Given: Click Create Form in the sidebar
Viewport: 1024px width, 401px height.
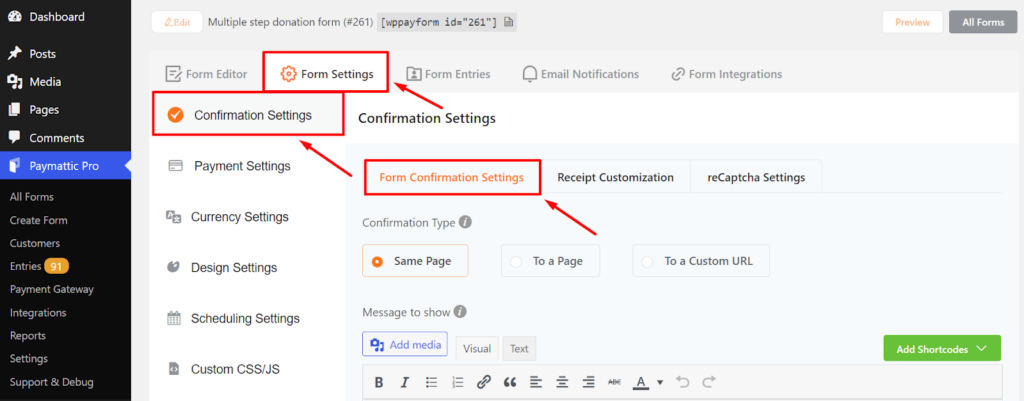Looking at the screenshot, I should [x=39, y=220].
